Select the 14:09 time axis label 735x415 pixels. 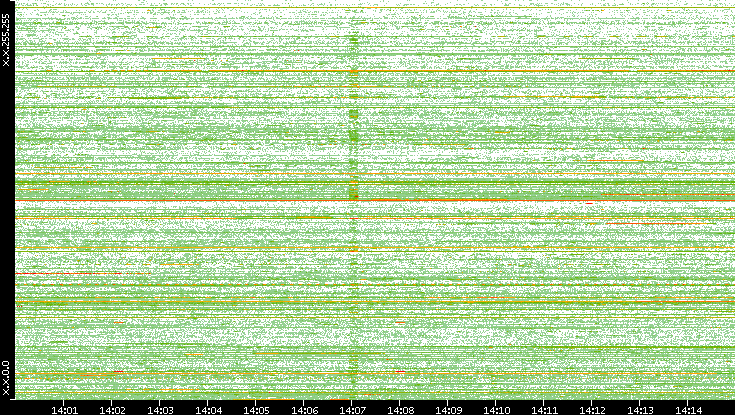click(x=448, y=410)
